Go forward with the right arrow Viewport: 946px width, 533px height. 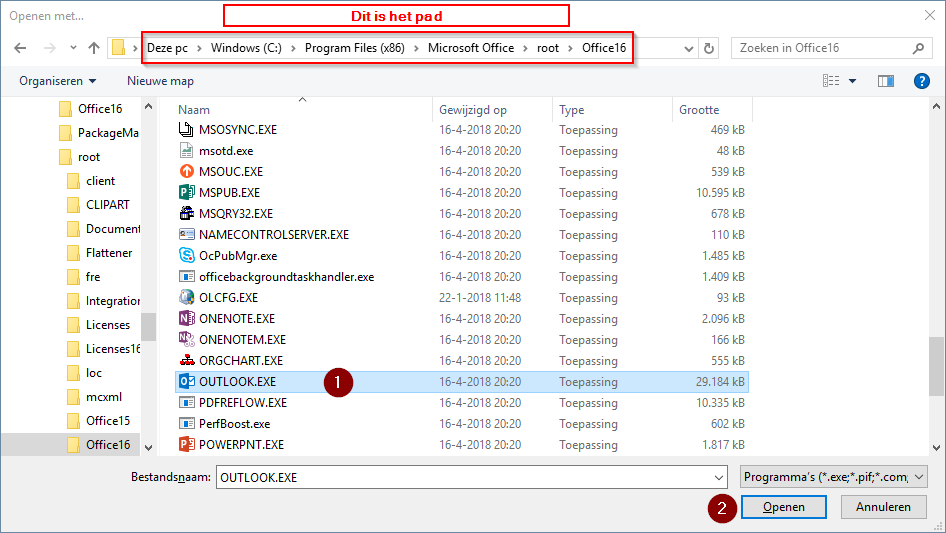50,48
